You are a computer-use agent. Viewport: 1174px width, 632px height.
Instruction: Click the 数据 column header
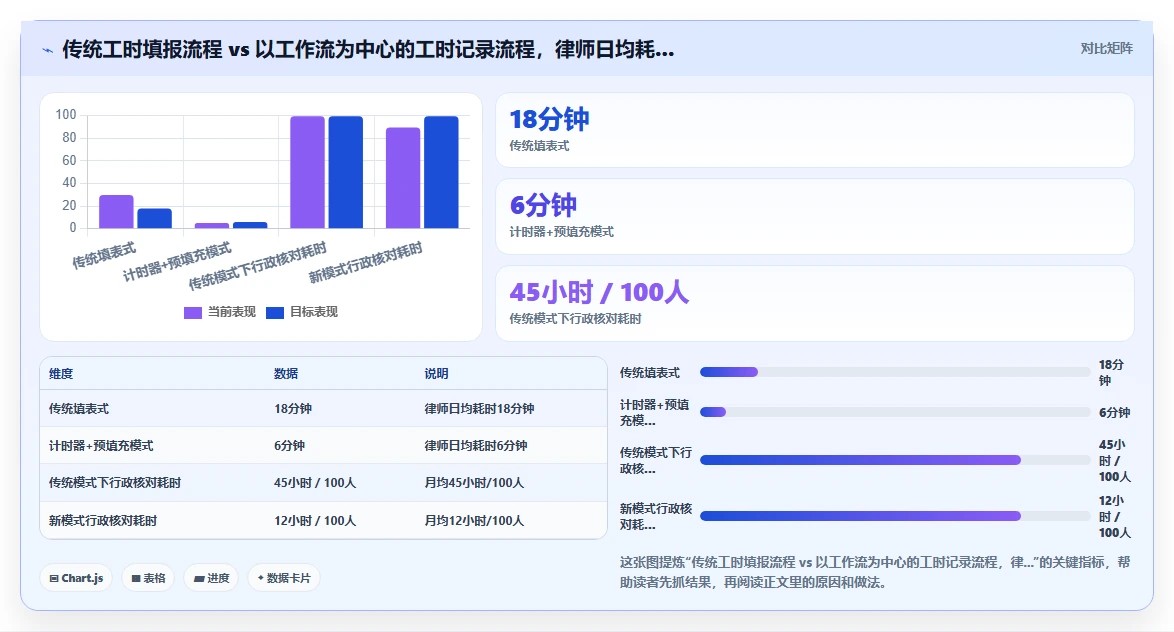[286, 374]
